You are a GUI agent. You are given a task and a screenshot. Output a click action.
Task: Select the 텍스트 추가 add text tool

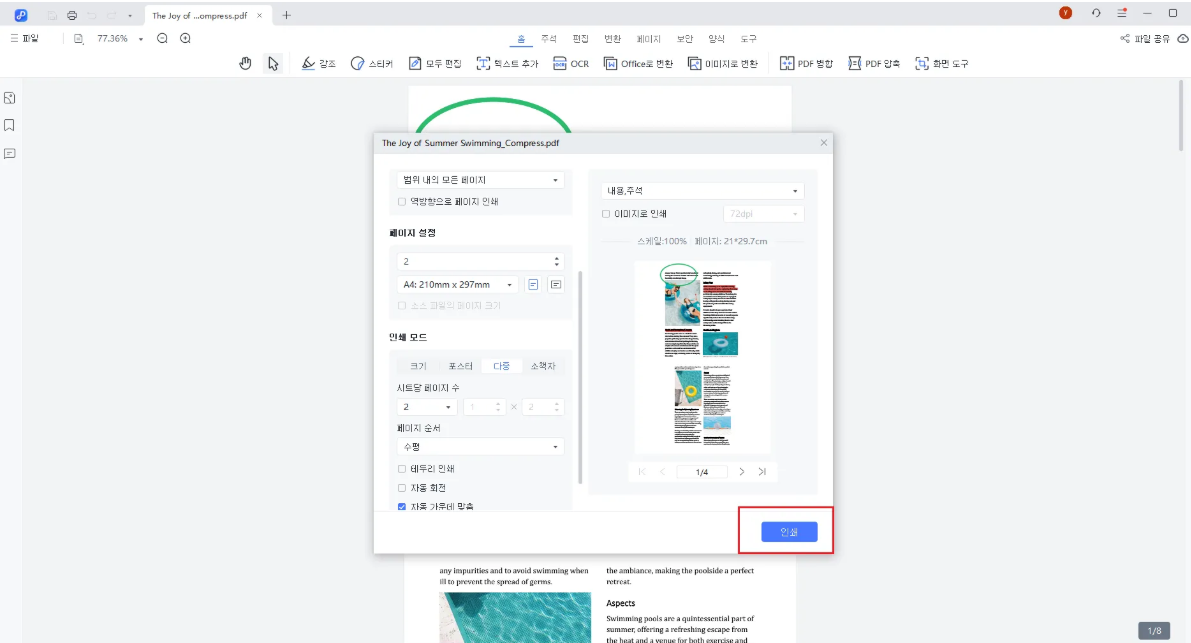point(507,64)
